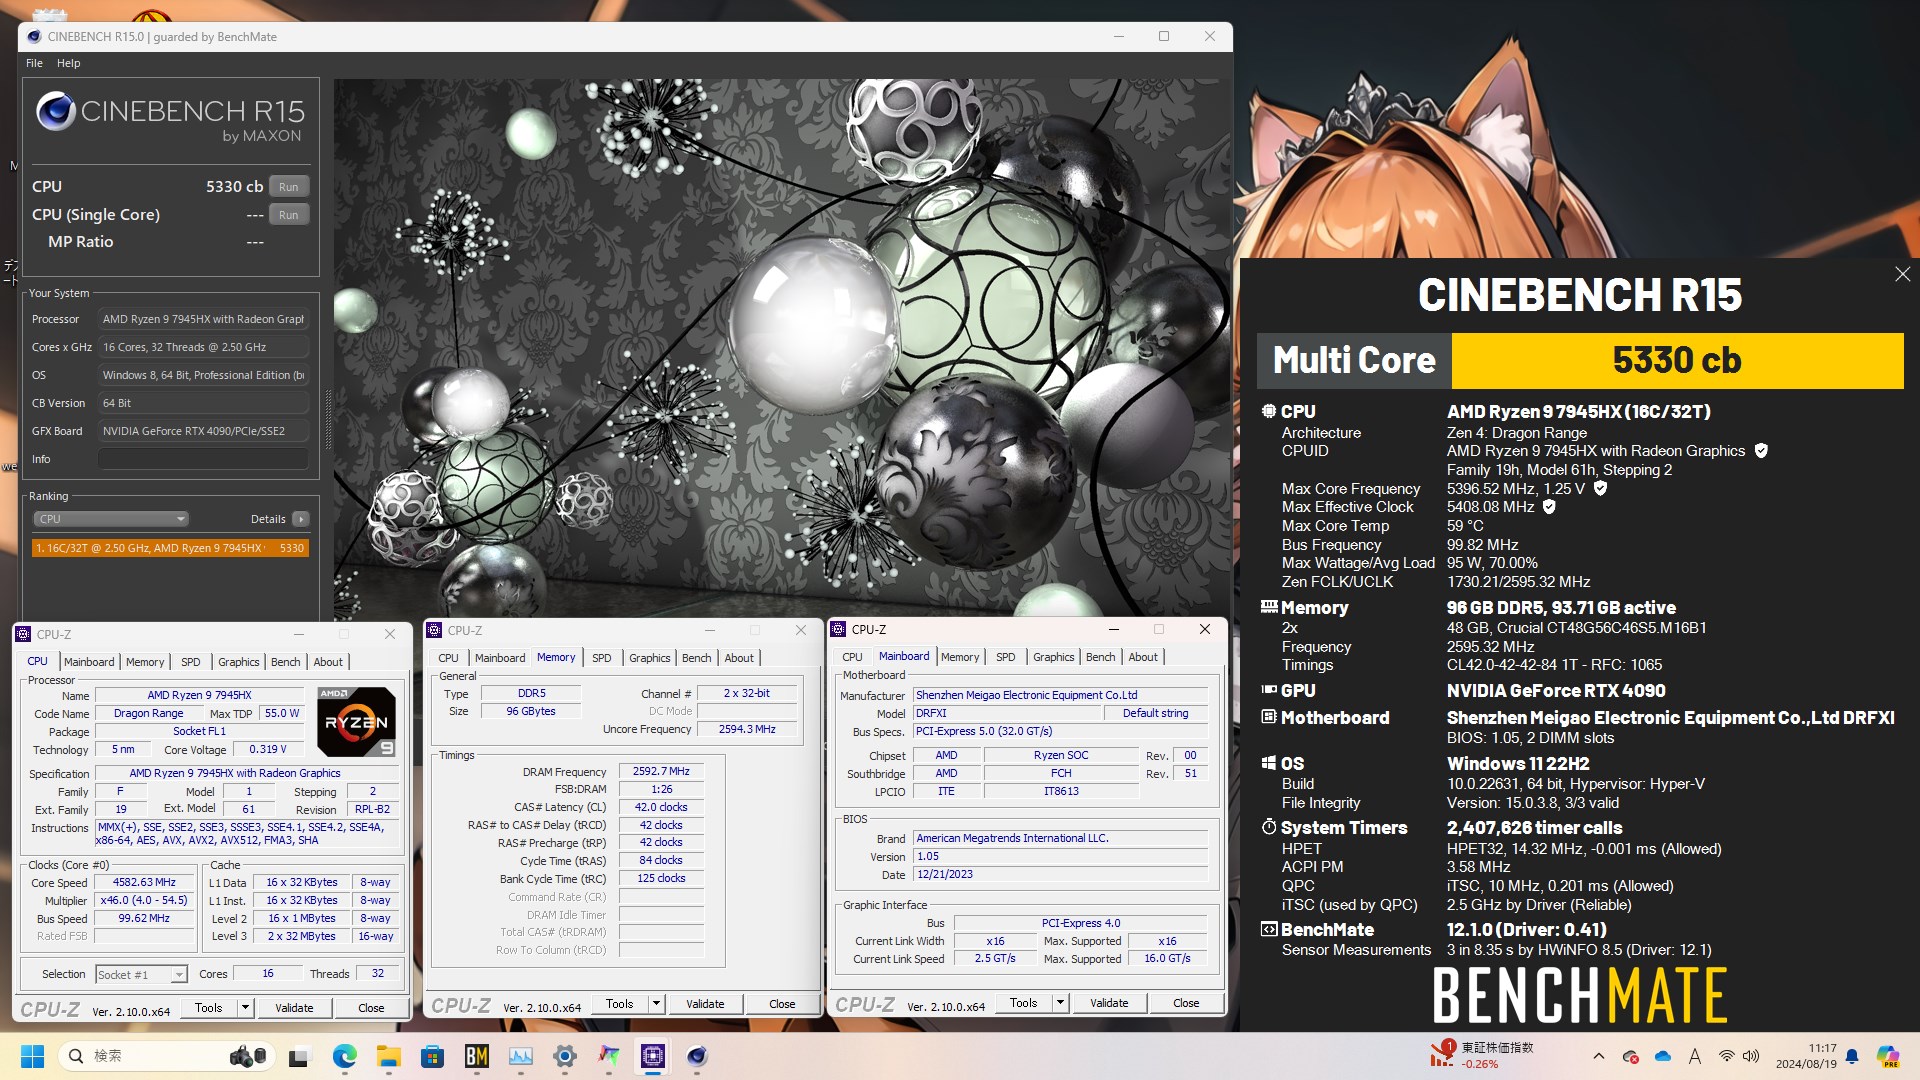Launch Microsoft Edge from the taskbar

point(344,1056)
